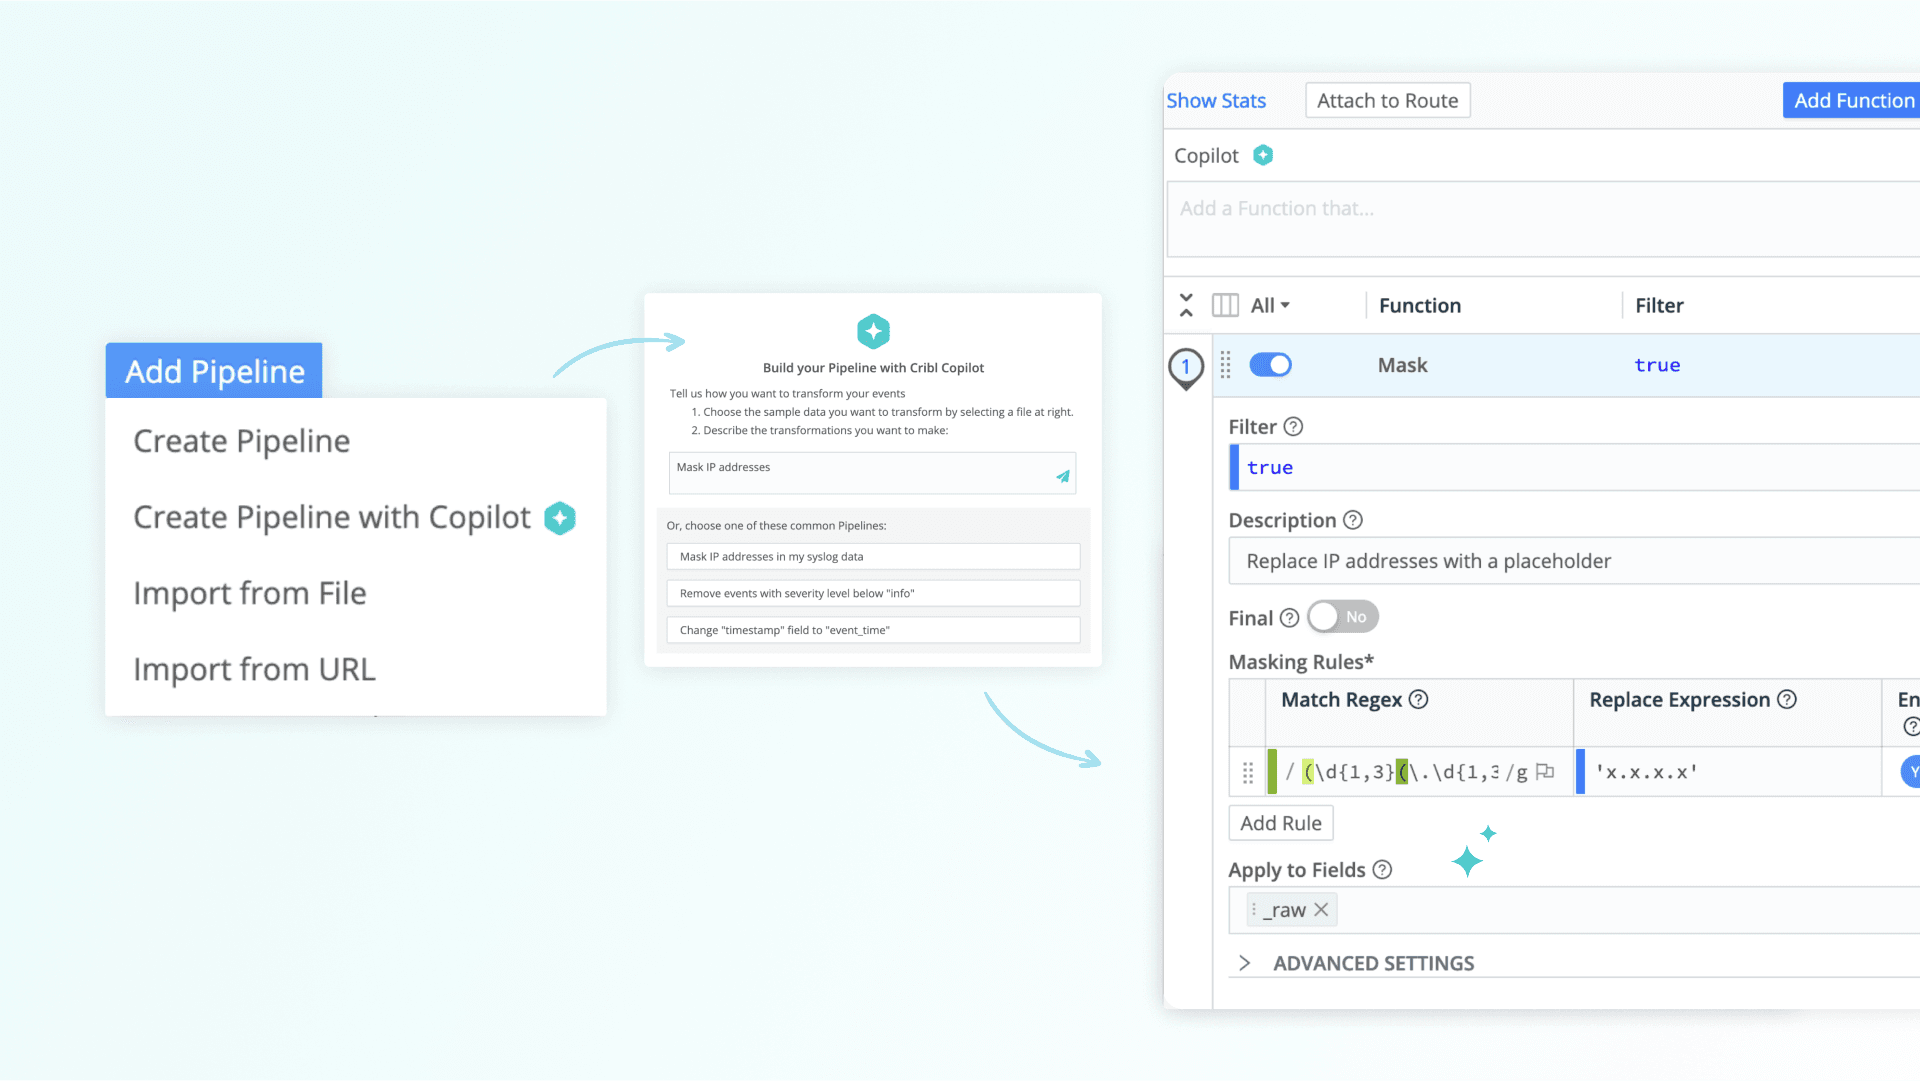This screenshot has width=1920, height=1081.
Task: Click the Add Function button
Action: pos(1852,100)
